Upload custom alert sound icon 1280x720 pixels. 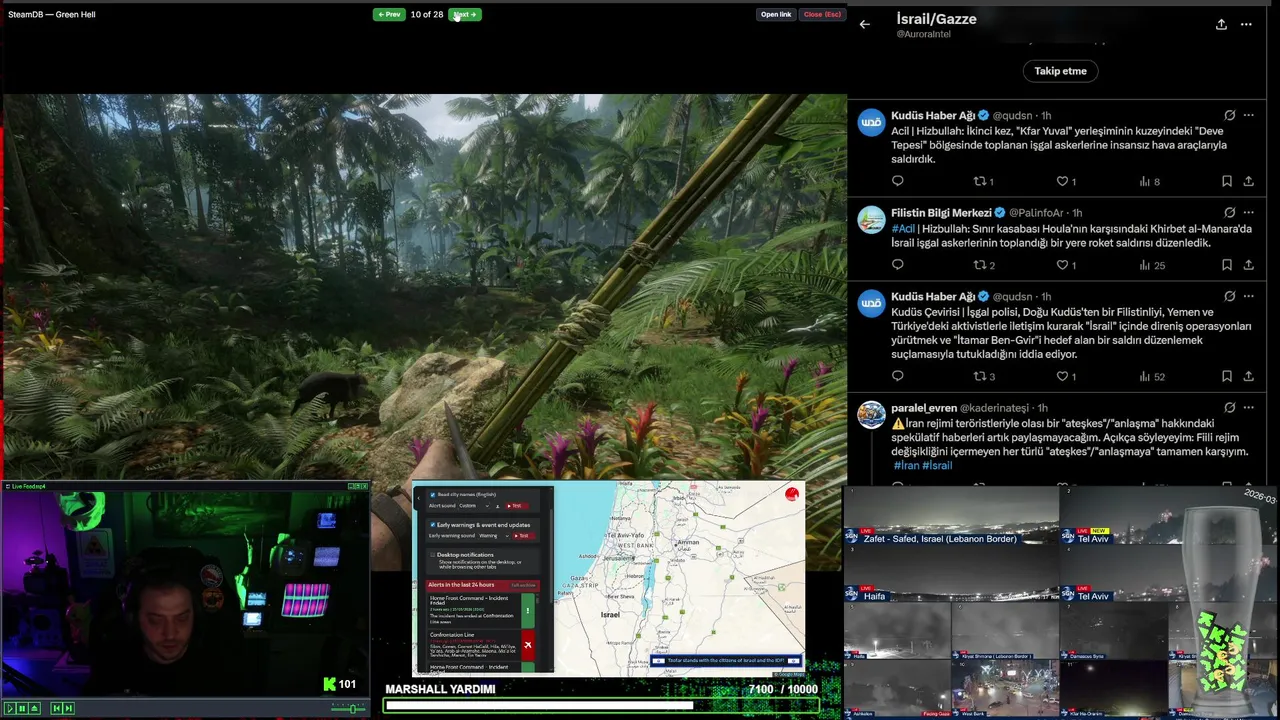tap(498, 506)
